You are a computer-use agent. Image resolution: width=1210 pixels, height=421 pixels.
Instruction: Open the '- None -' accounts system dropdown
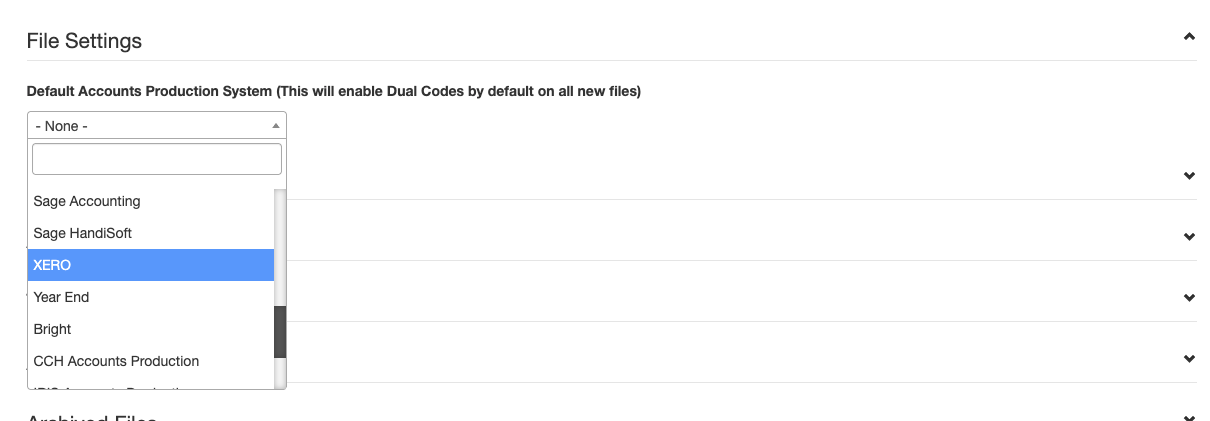[x=157, y=125]
